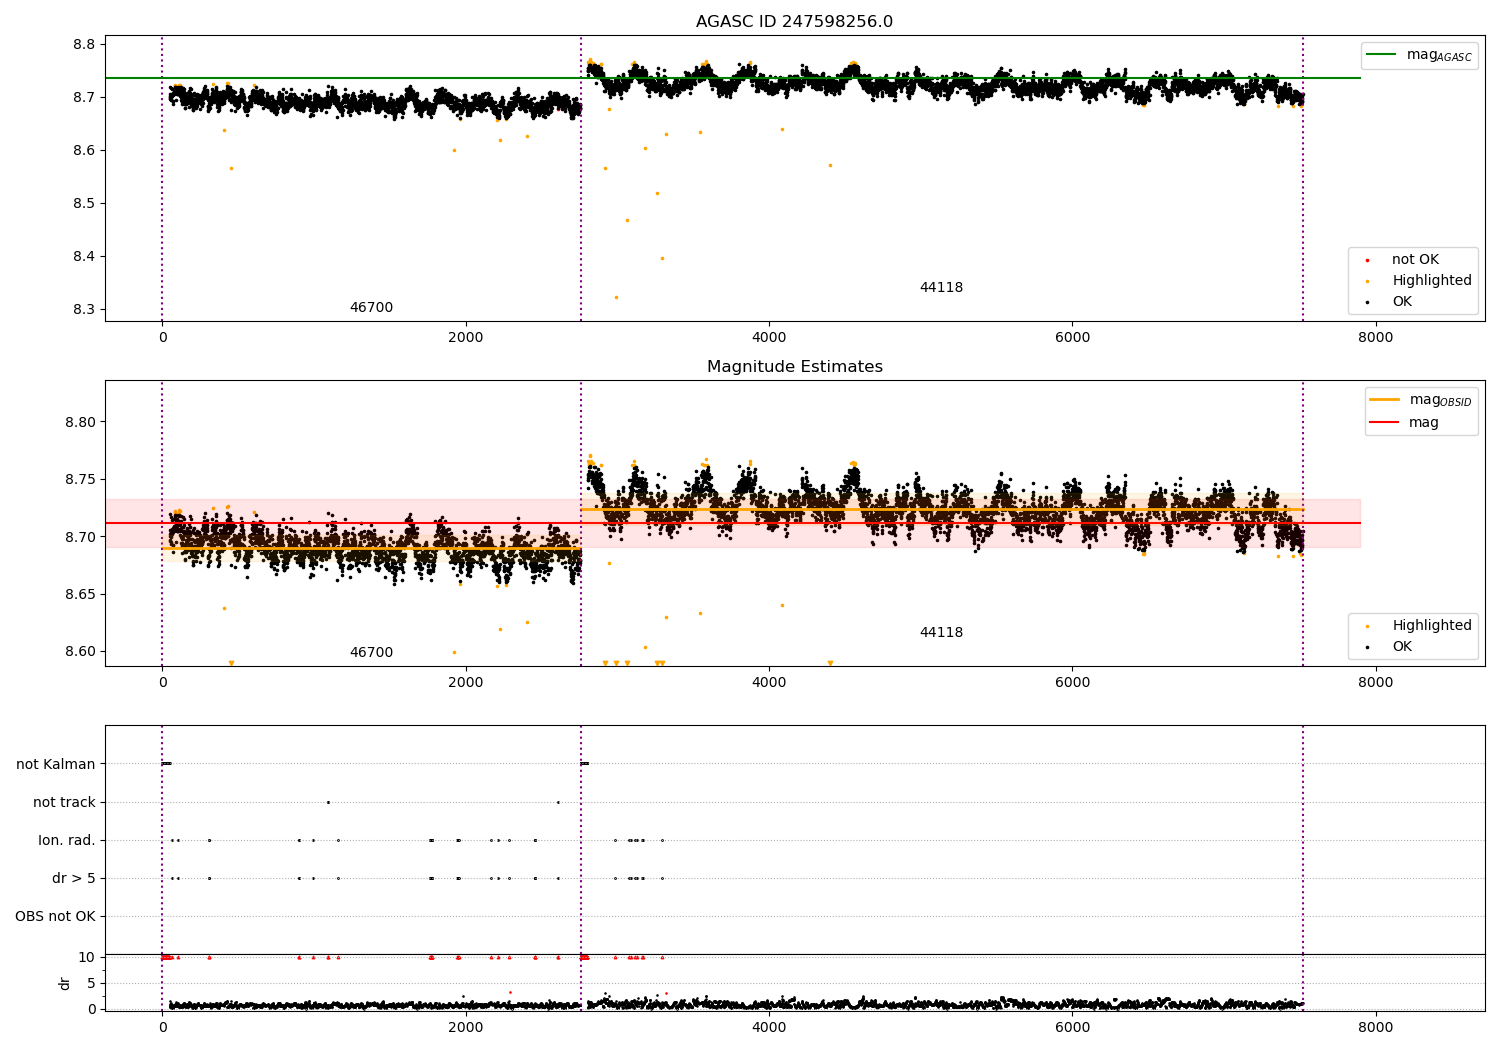This screenshot has width=1500, height=1050.
Task: Click the 6000 x-tick under the bottom dr panel
Action: 1072,1028
